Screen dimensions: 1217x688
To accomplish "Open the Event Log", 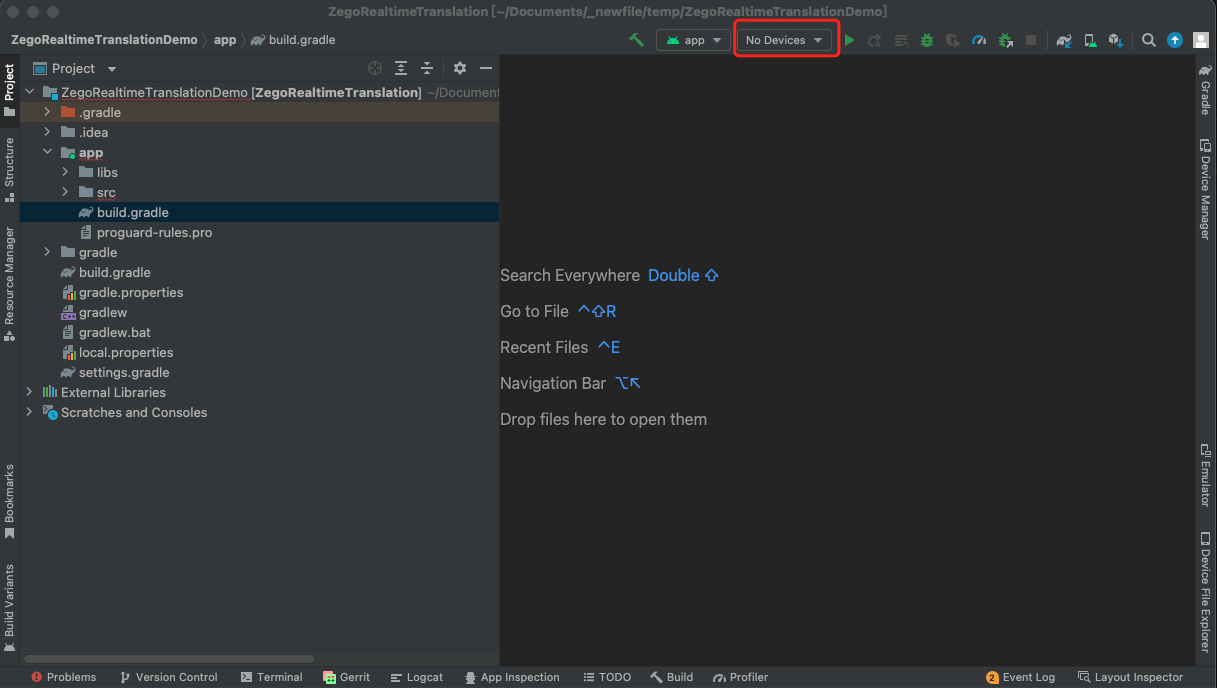I will click(1020, 677).
